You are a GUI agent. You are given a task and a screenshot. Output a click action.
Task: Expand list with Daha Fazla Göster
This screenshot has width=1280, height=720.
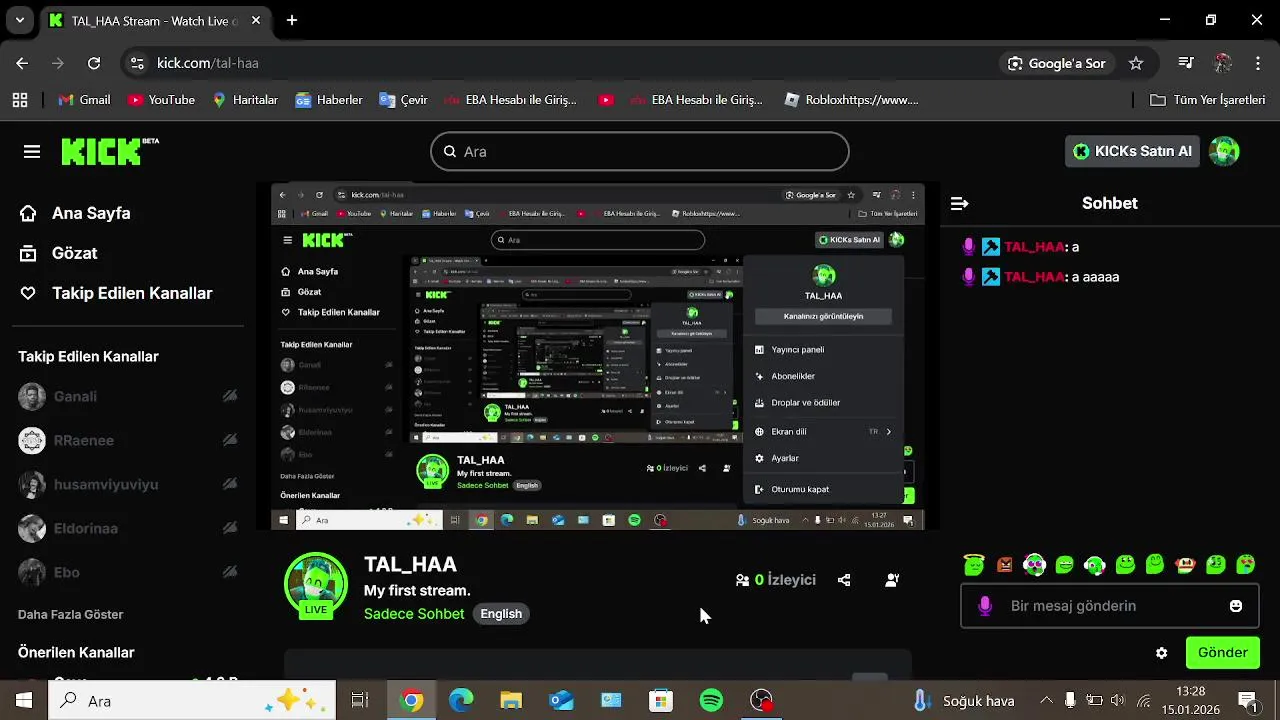click(70, 614)
